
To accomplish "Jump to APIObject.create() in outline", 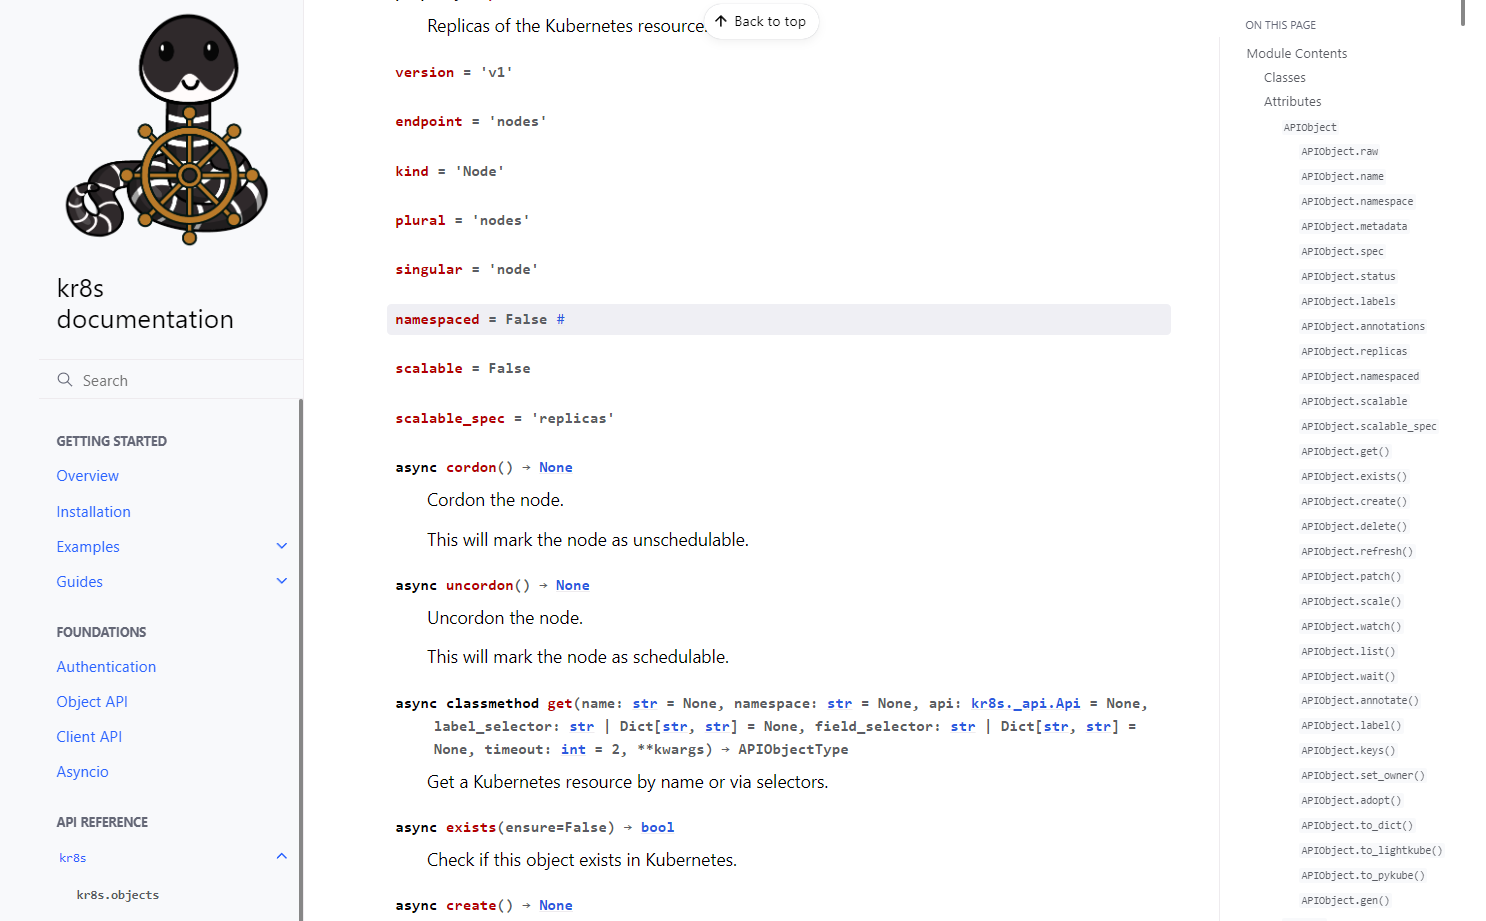I will 1354,502.
